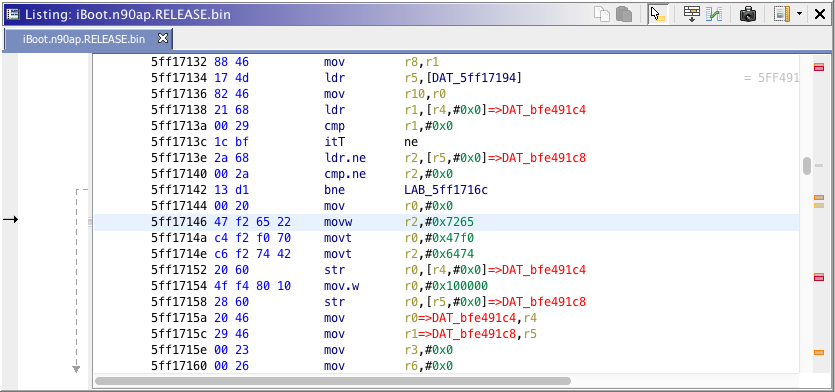Click the top red marker in overview margin
Image resolution: width=835 pixels, height=392 pixels.
(x=818, y=67)
